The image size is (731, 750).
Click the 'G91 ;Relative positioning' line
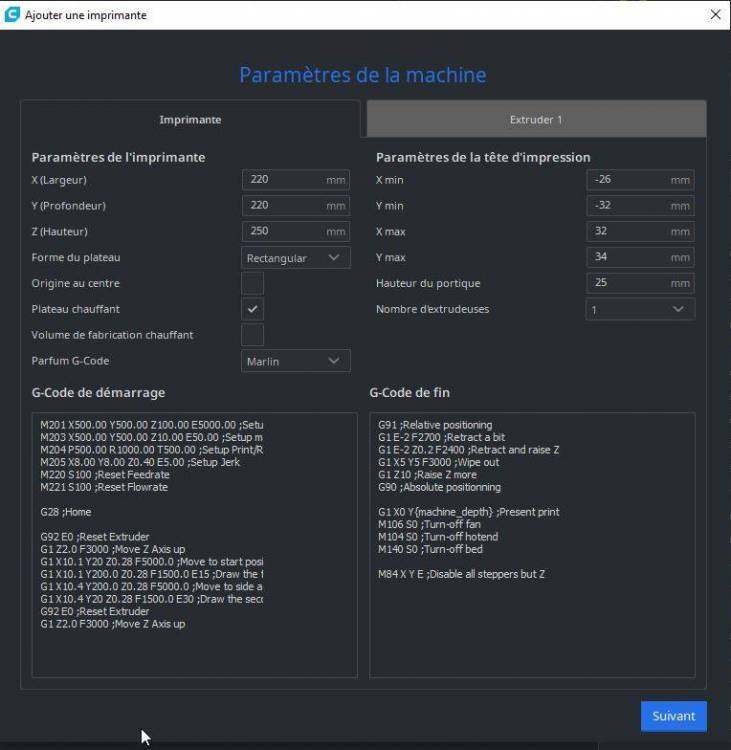435,425
